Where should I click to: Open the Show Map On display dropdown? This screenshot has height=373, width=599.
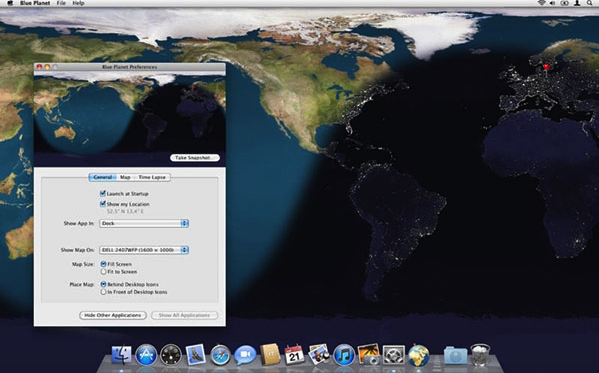(144, 250)
